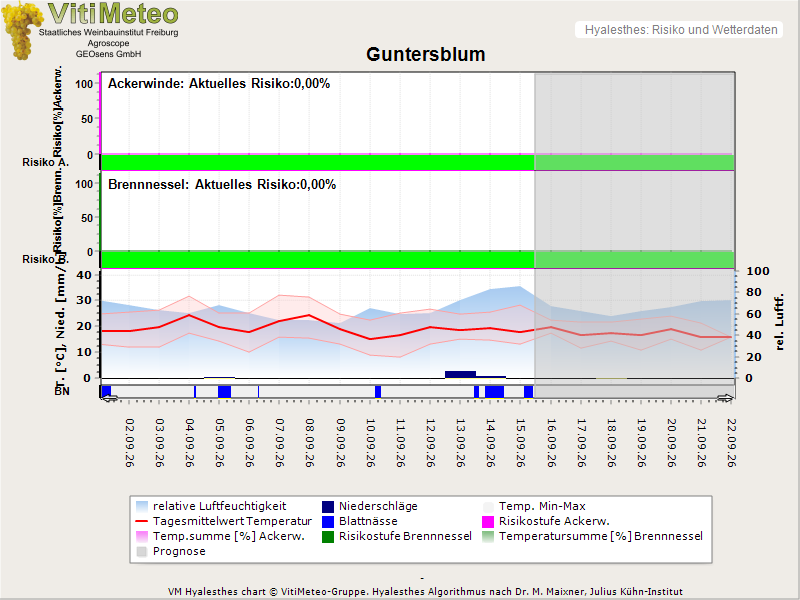Click the 20.09.26 date label
800x600 pixels.
[x=672, y=443]
